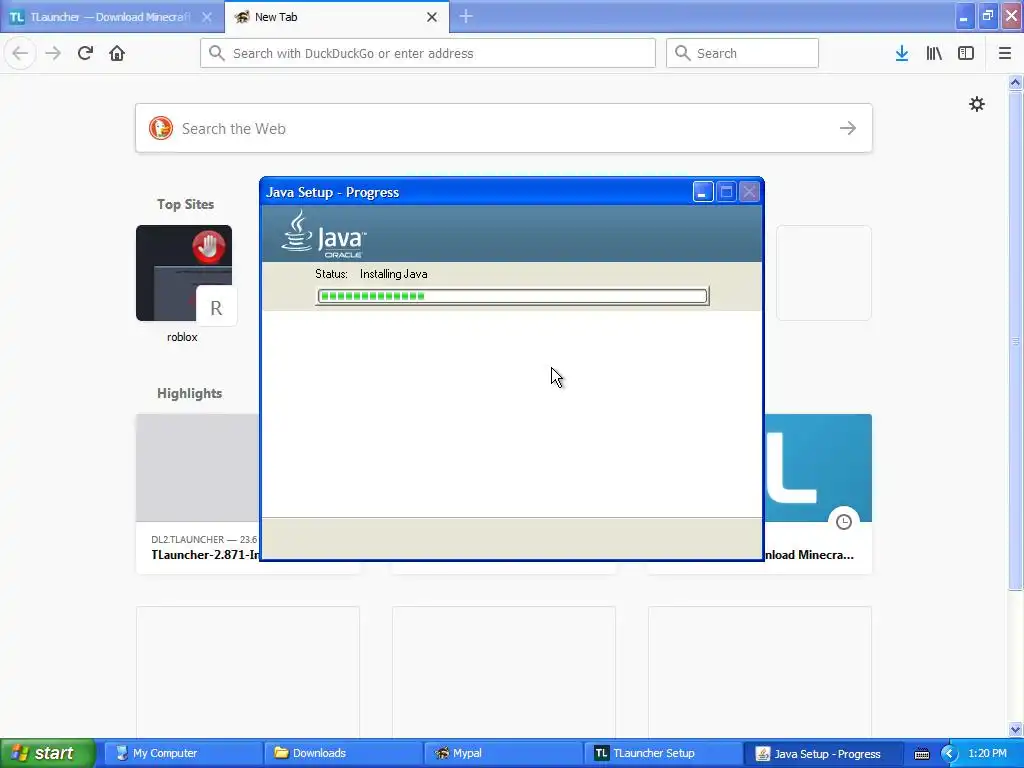Click the Search the Web field
This screenshot has width=1024, height=768.
(504, 128)
